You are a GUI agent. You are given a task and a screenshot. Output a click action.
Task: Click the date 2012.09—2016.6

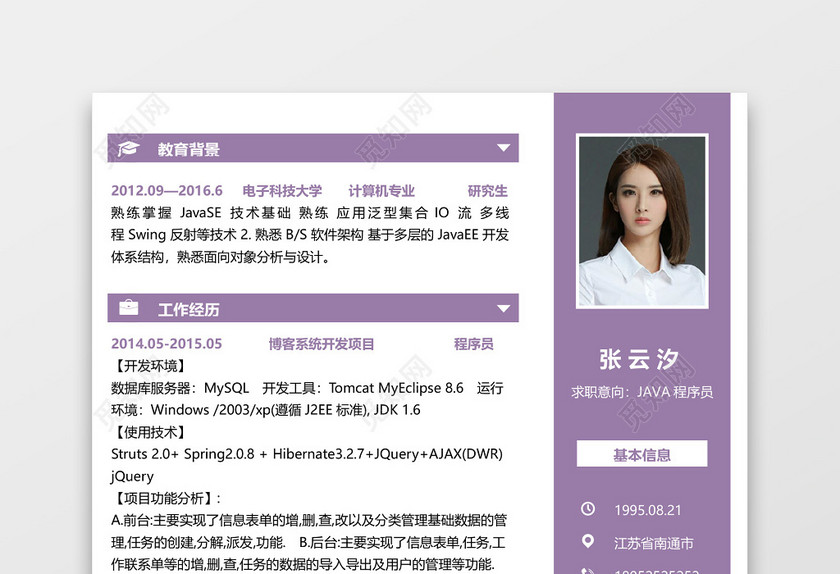(167, 191)
